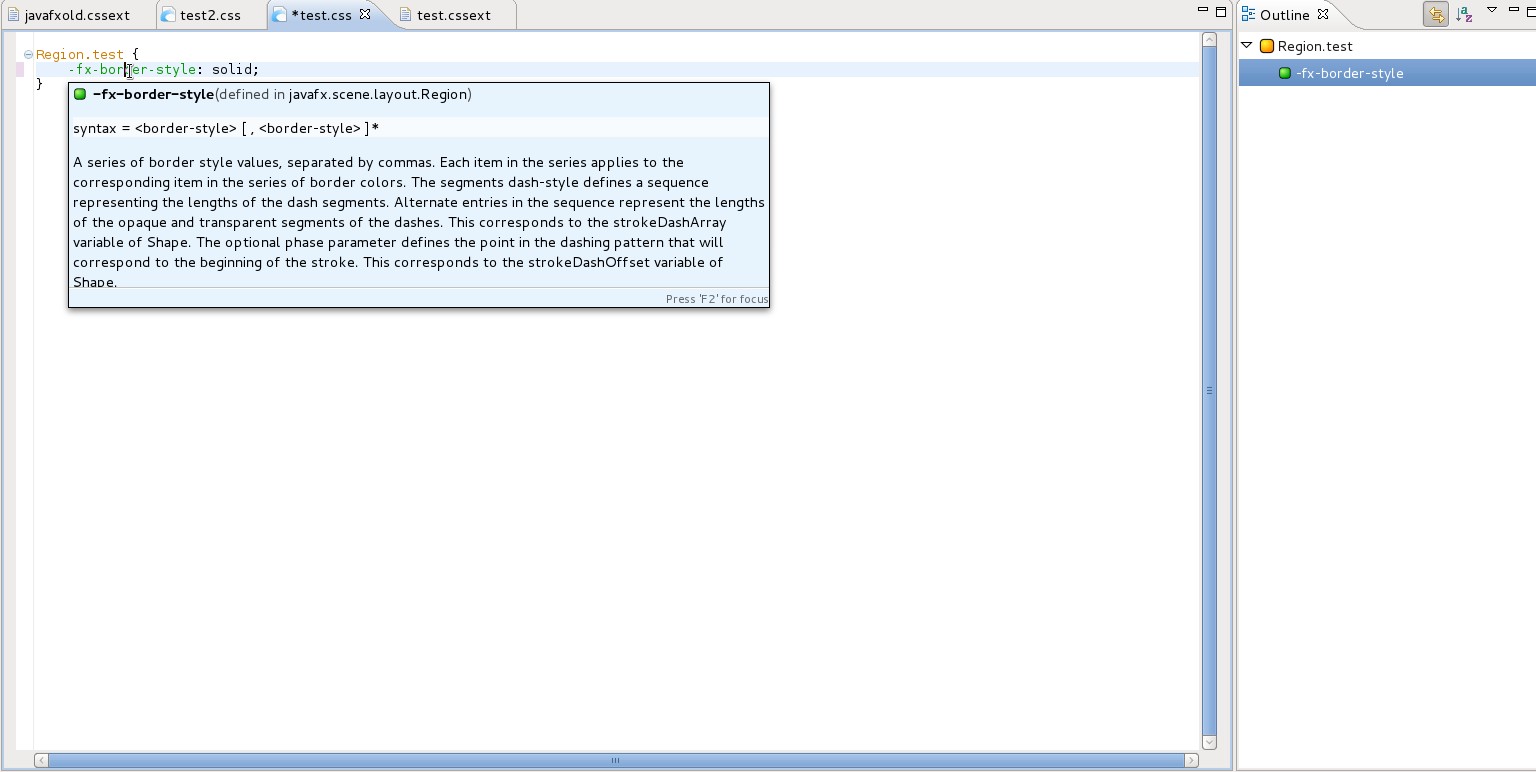Minimize the editor area
This screenshot has width=1536, height=772.
[1203, 10]
